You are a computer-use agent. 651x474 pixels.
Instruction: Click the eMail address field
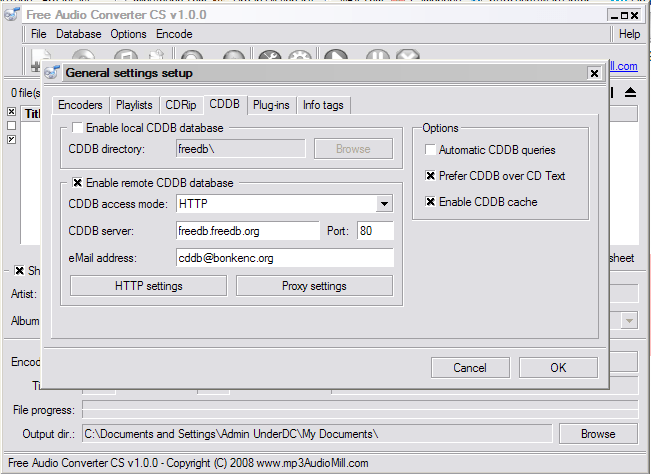tap(284, 258)
